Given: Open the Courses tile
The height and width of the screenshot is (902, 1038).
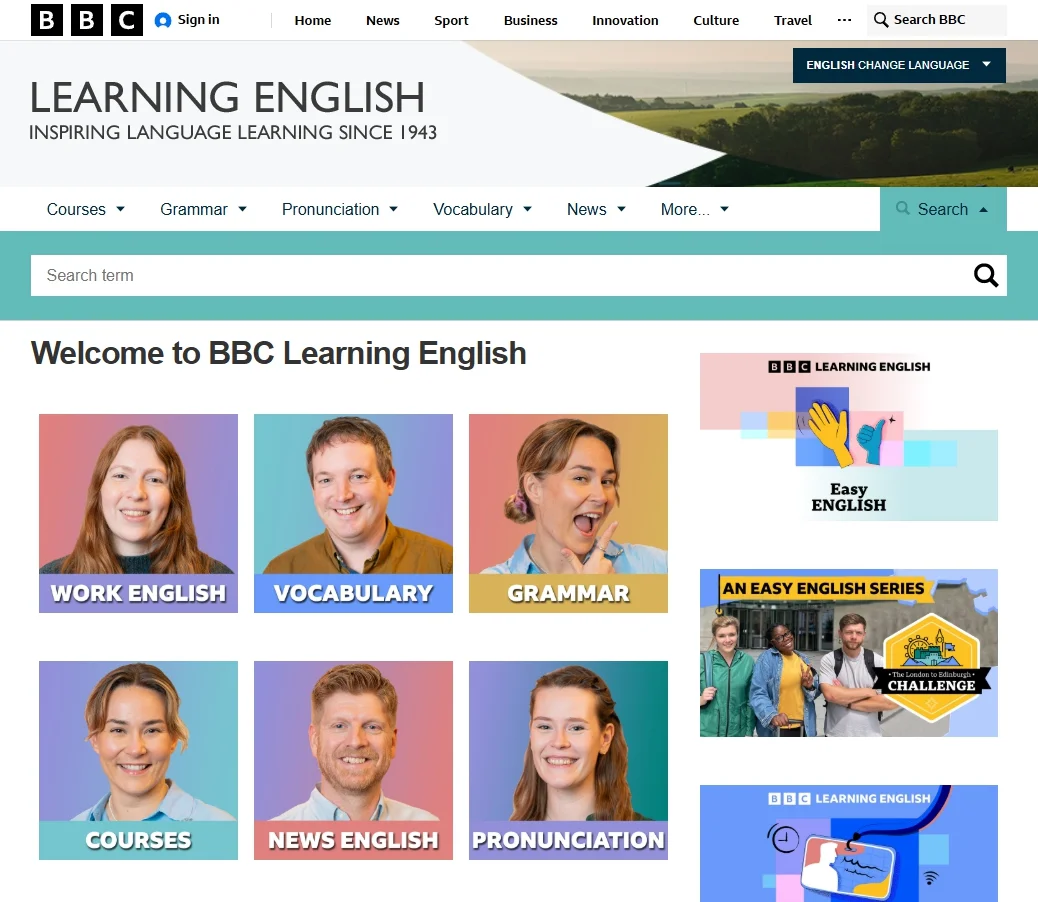Looking at the screenshot, I should 138,760.
